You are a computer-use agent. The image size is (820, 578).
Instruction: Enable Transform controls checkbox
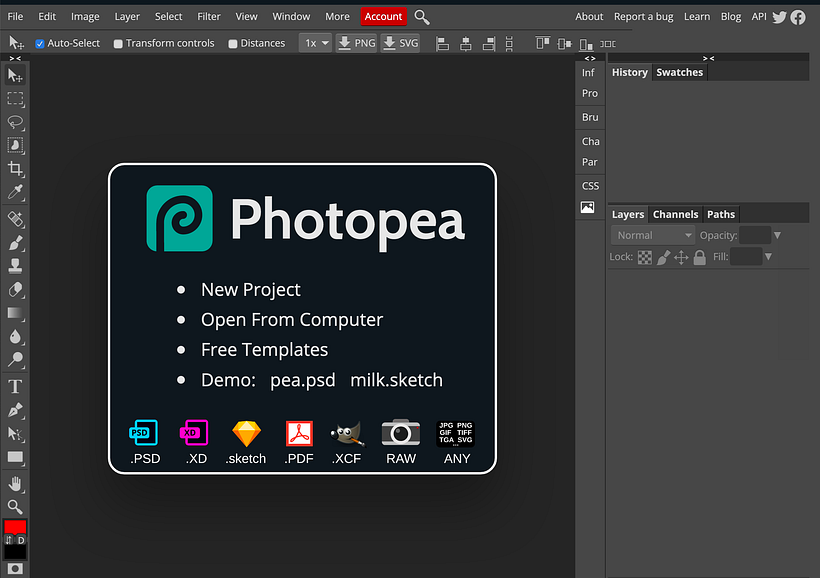[x=118, y=43]
